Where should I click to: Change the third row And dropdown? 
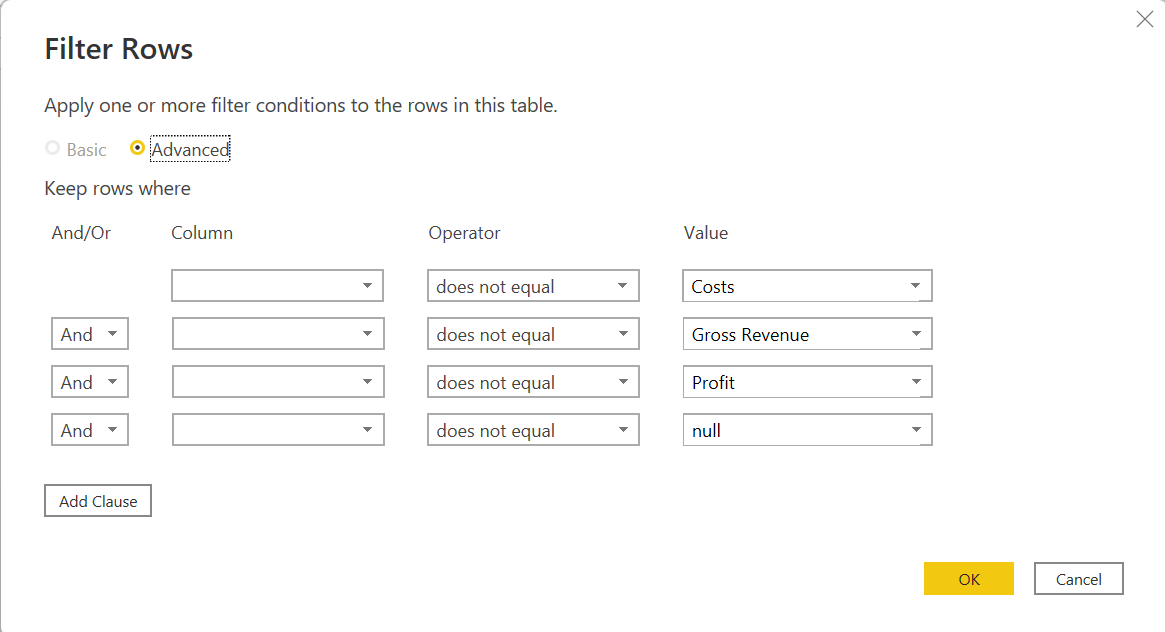click(90, 382)
